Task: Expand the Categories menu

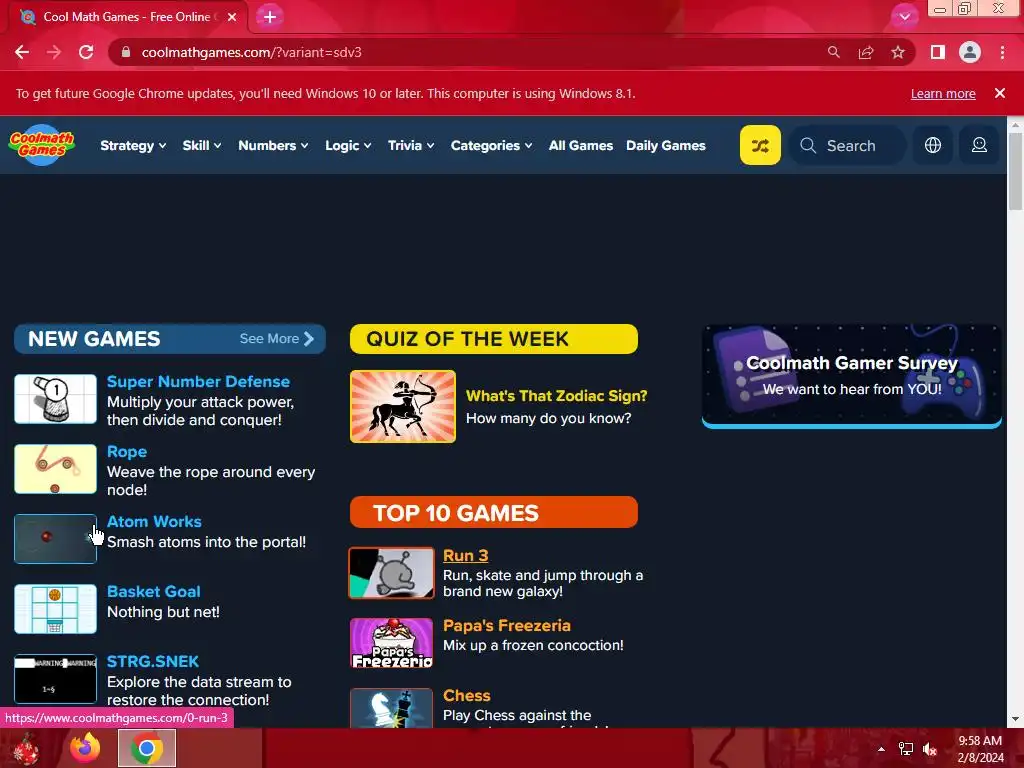Action: [x=491, y=145]
